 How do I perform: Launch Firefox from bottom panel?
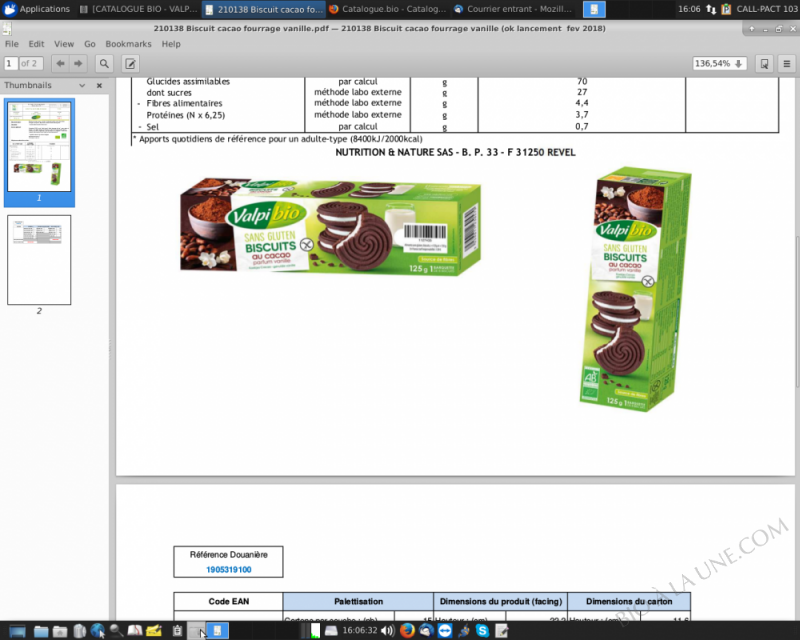pos(407,631)
